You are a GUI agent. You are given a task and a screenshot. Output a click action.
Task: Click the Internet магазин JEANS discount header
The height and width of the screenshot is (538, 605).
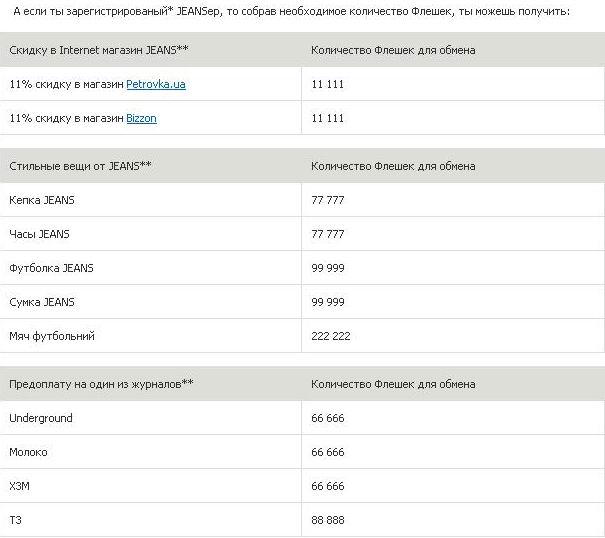pyautogui.click(x=99, y=50)
